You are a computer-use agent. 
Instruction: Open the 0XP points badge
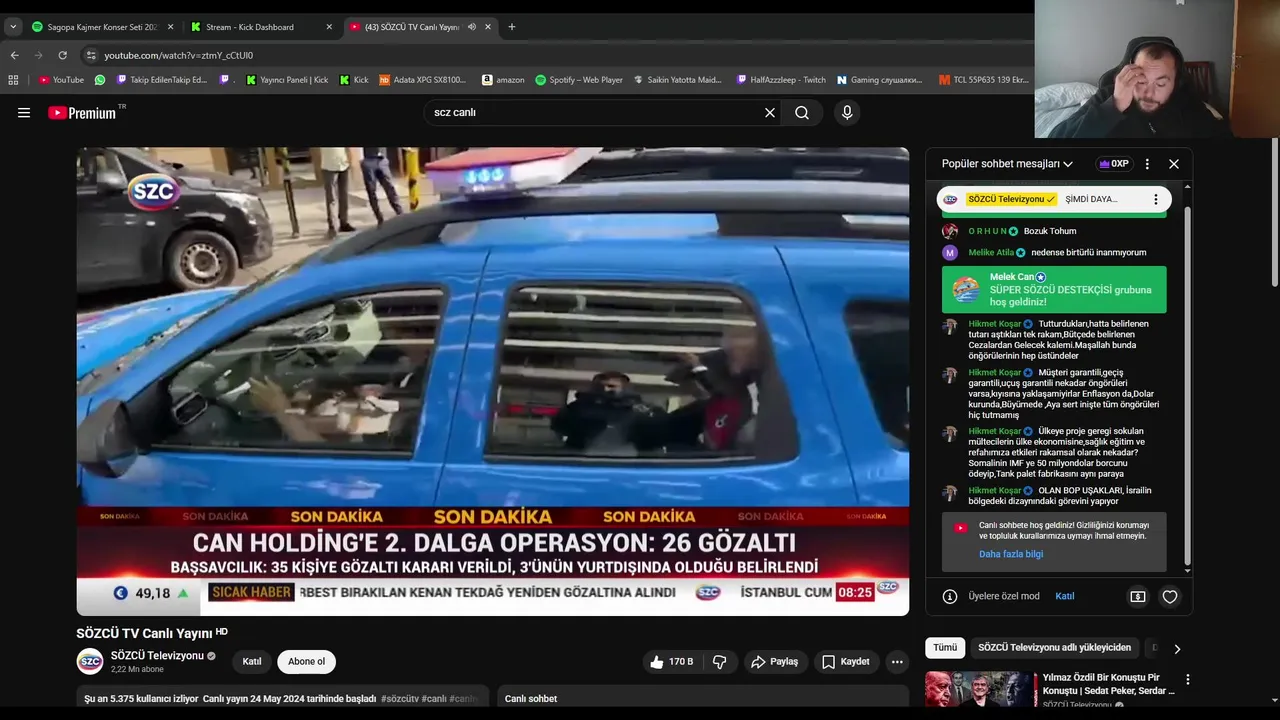click(1114, 164)
